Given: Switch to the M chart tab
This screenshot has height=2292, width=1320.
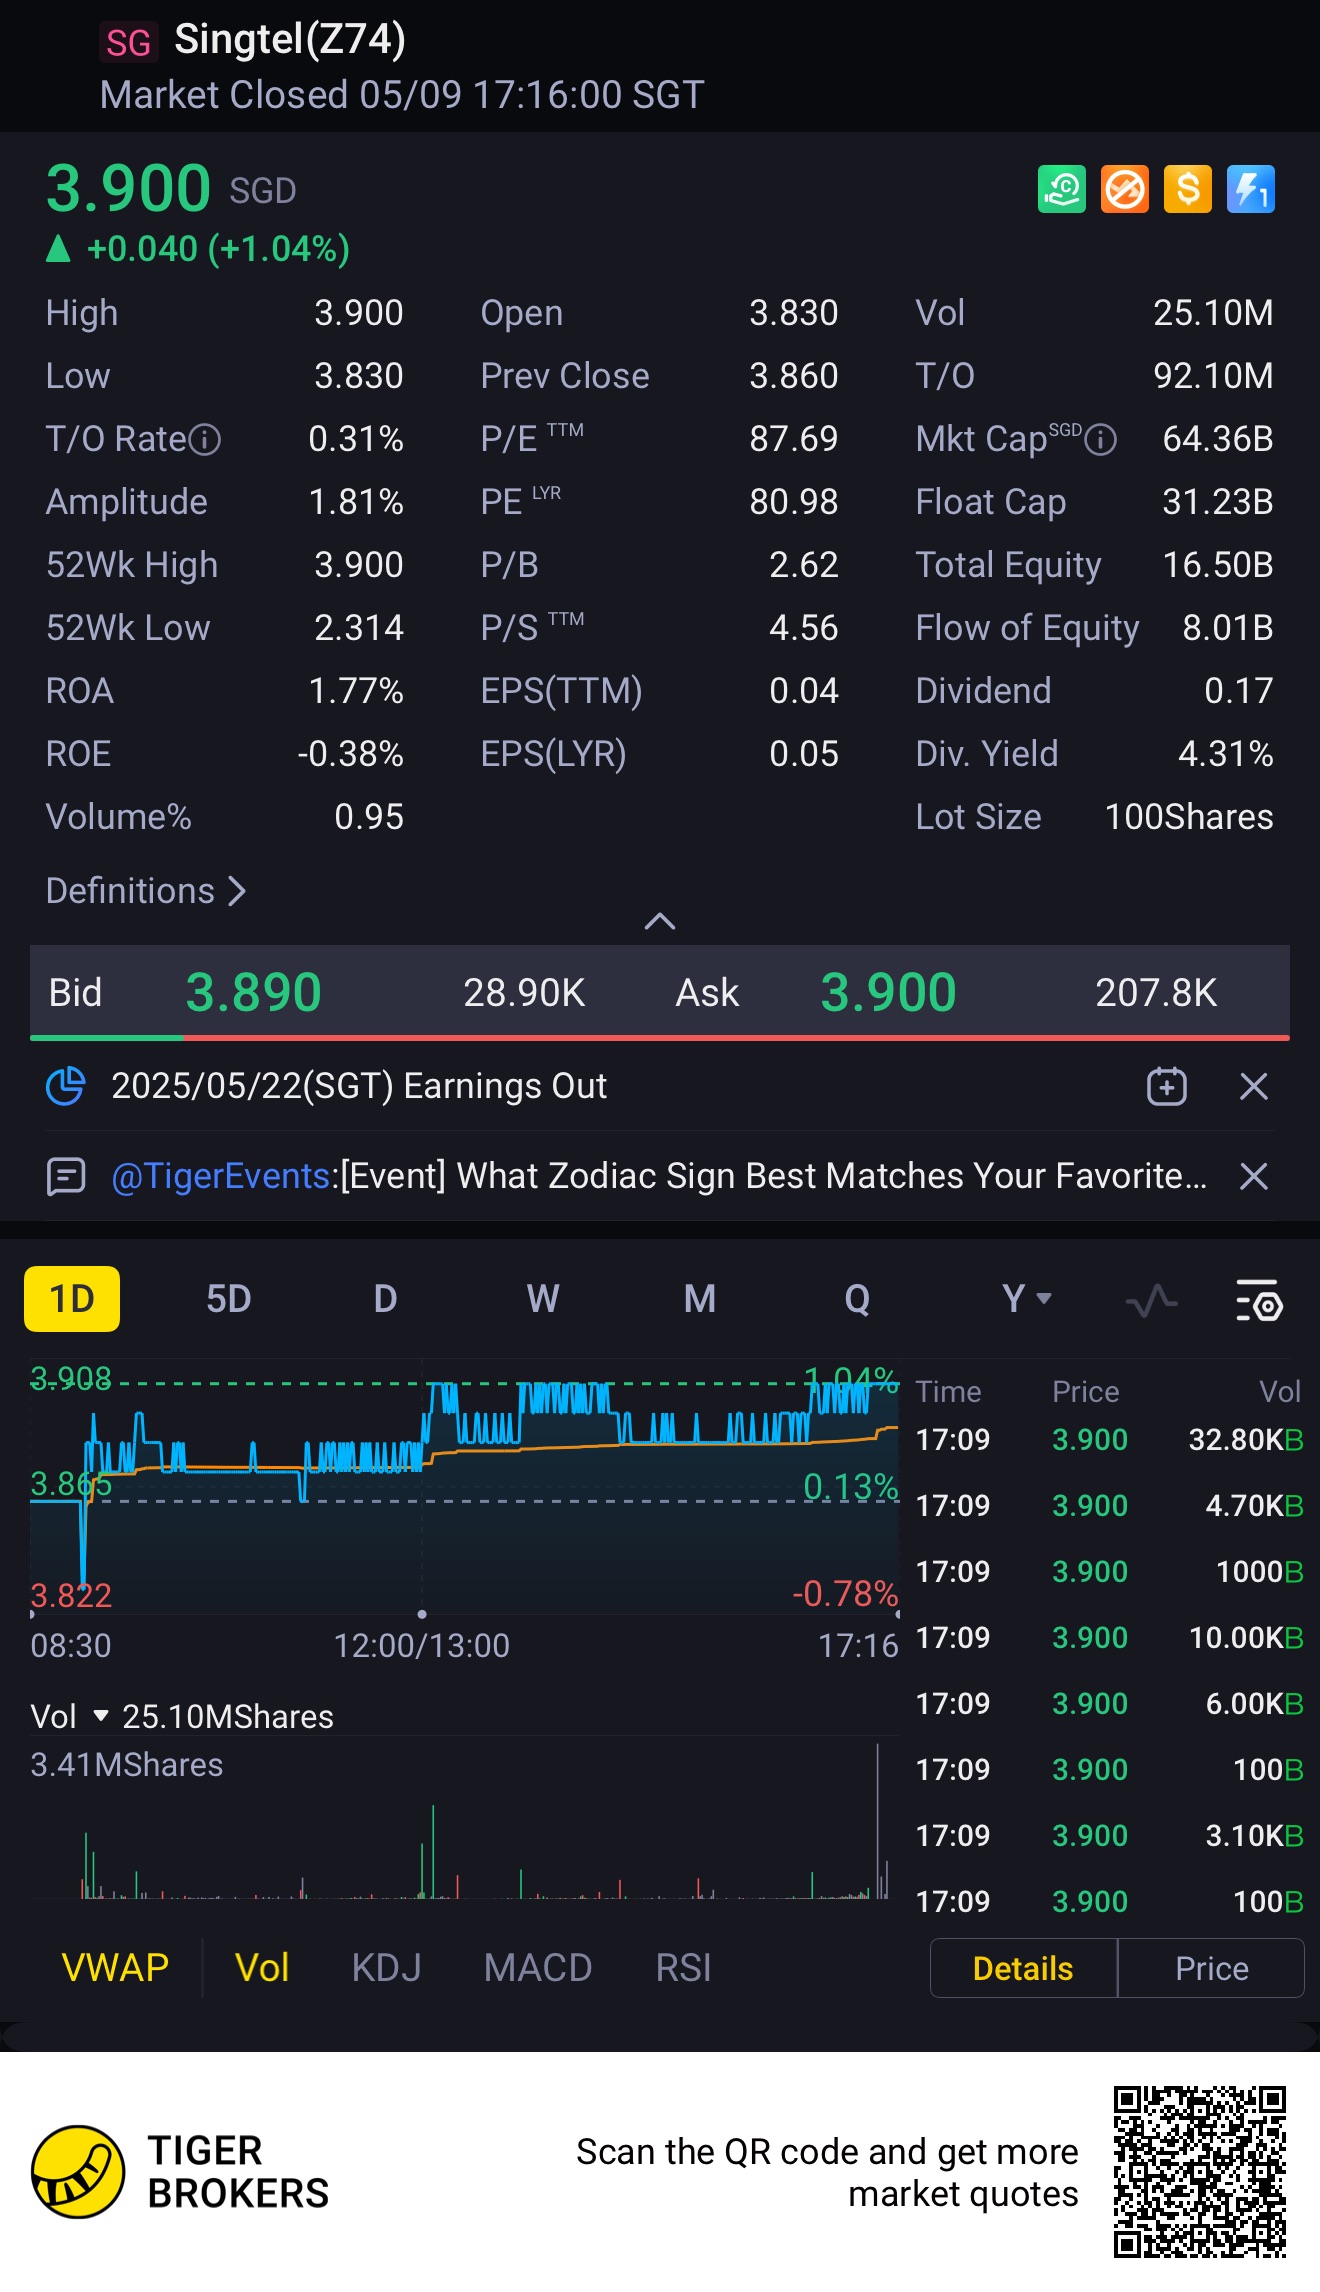Looking at the screenshot, I should click(700, 1299).
